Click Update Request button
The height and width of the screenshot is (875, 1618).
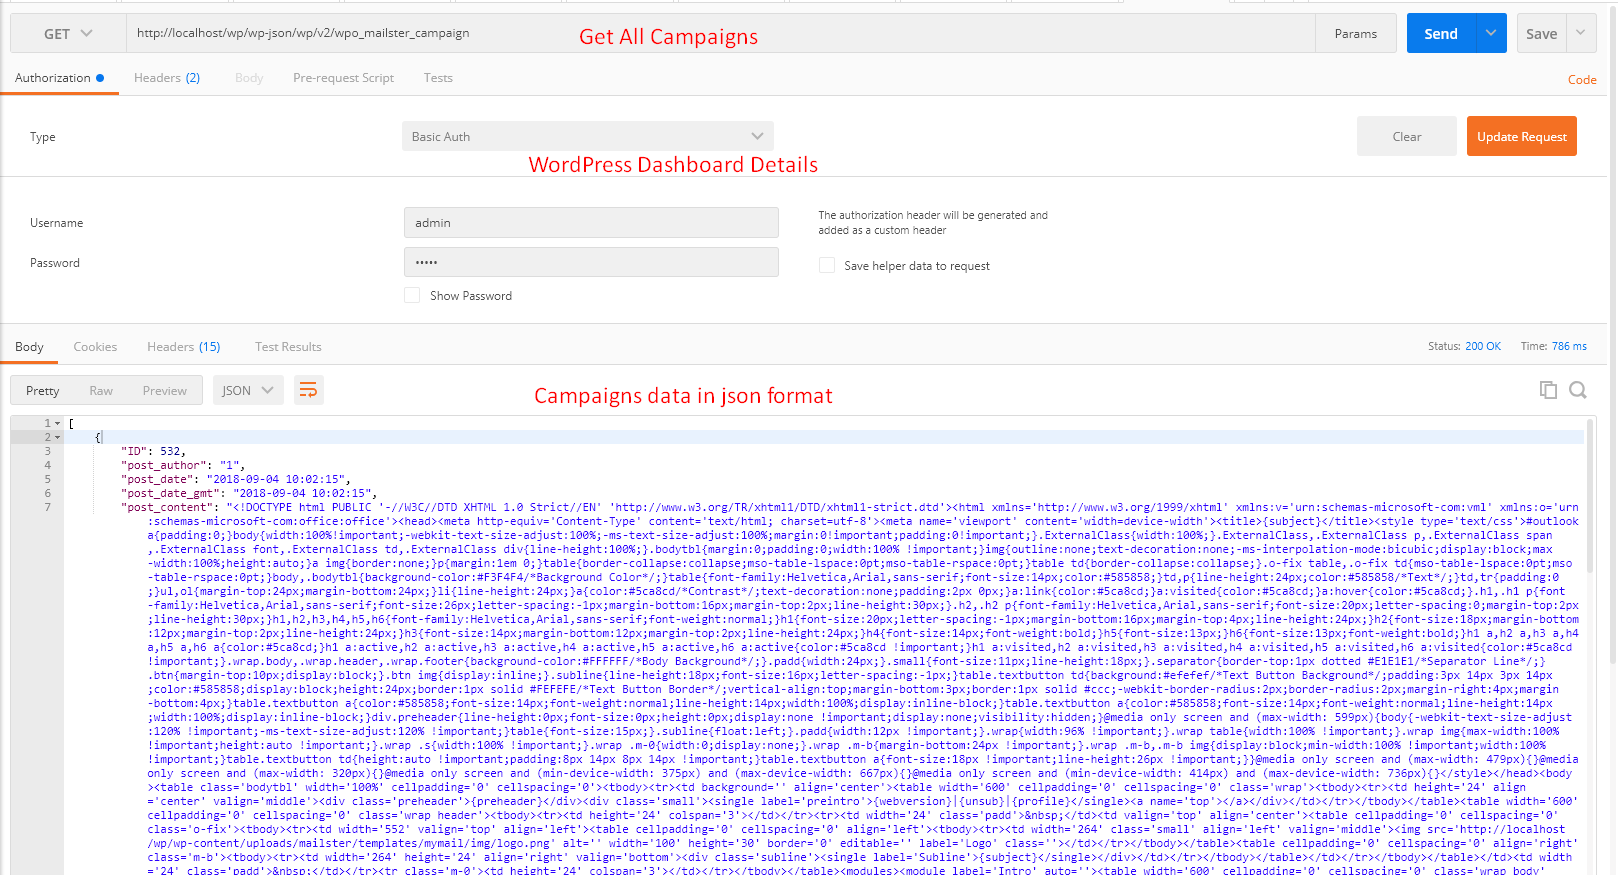(x=1521, y=137)
